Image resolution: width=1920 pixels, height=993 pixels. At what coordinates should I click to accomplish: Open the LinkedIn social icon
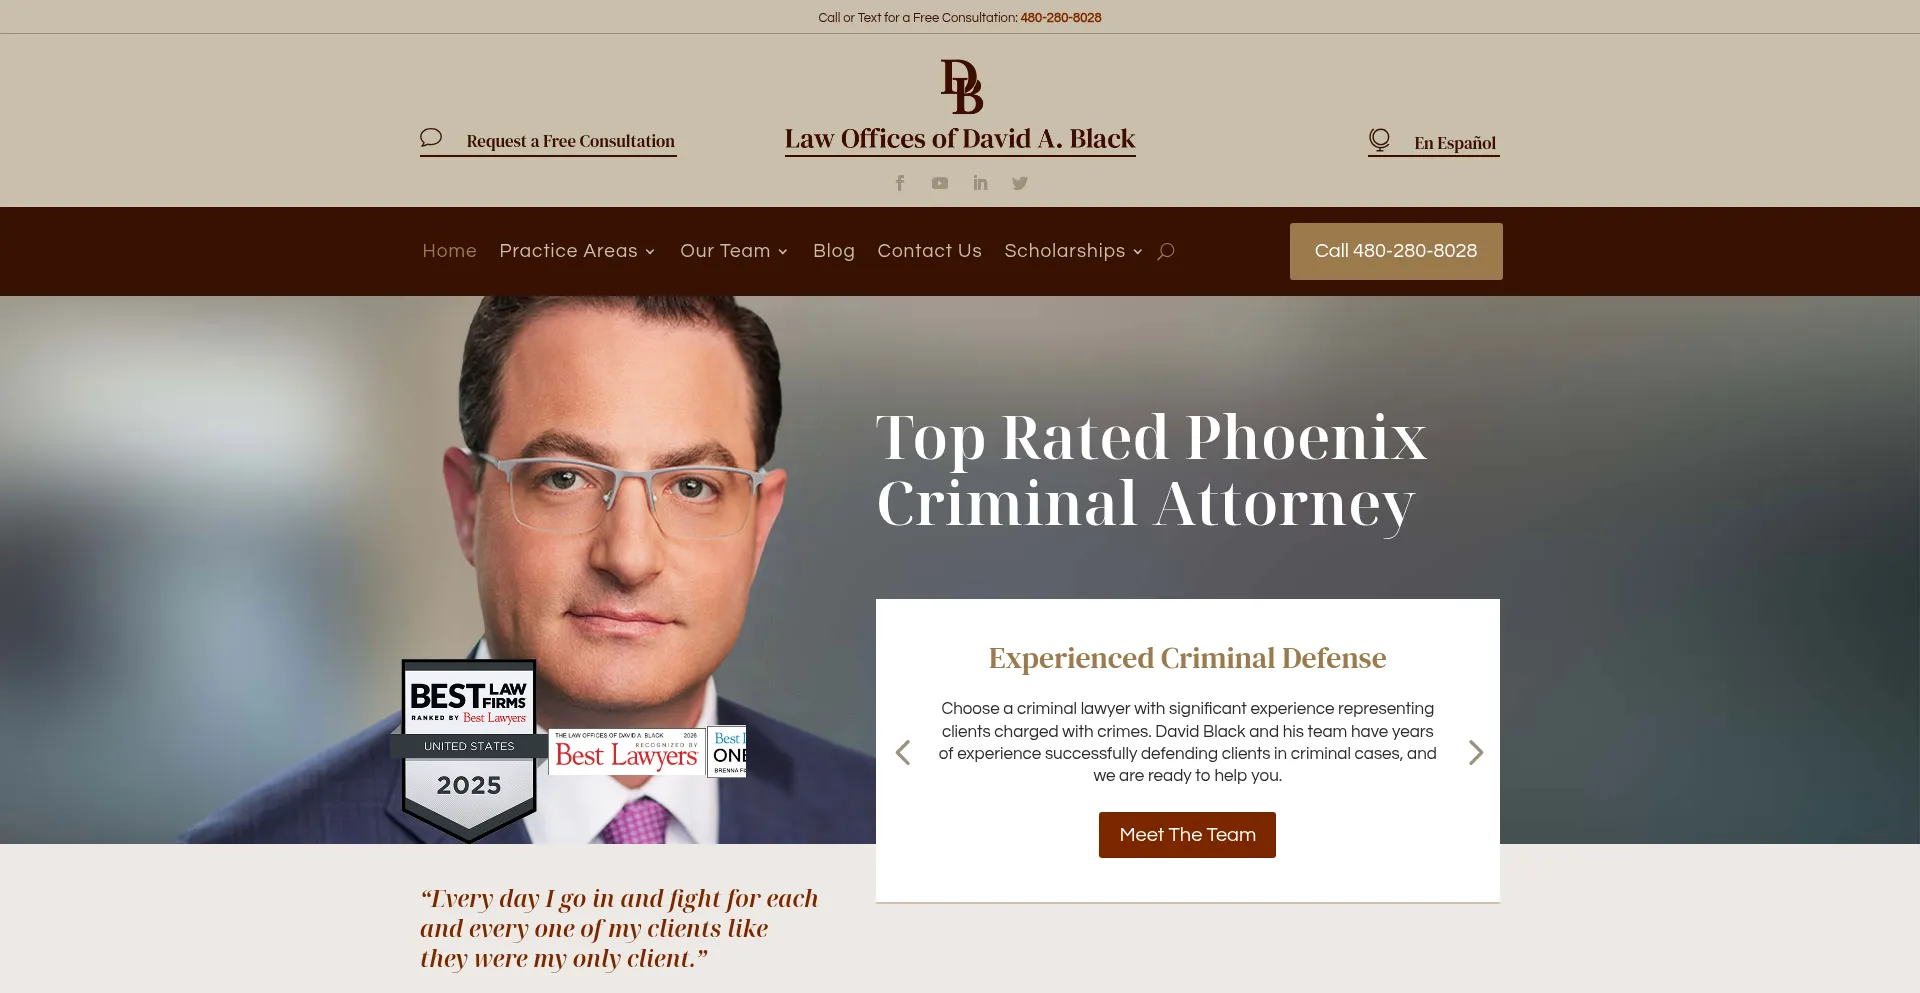point(980,183)
